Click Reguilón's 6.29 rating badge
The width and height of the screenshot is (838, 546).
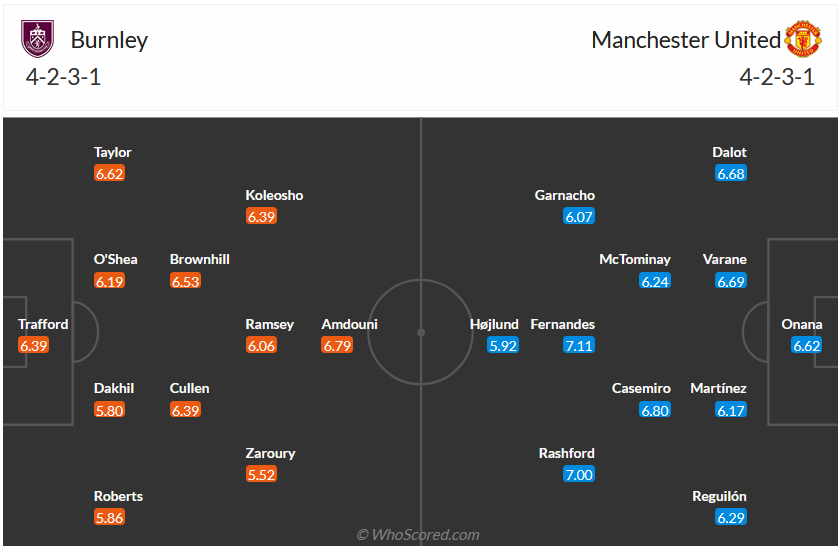point(731,518)
